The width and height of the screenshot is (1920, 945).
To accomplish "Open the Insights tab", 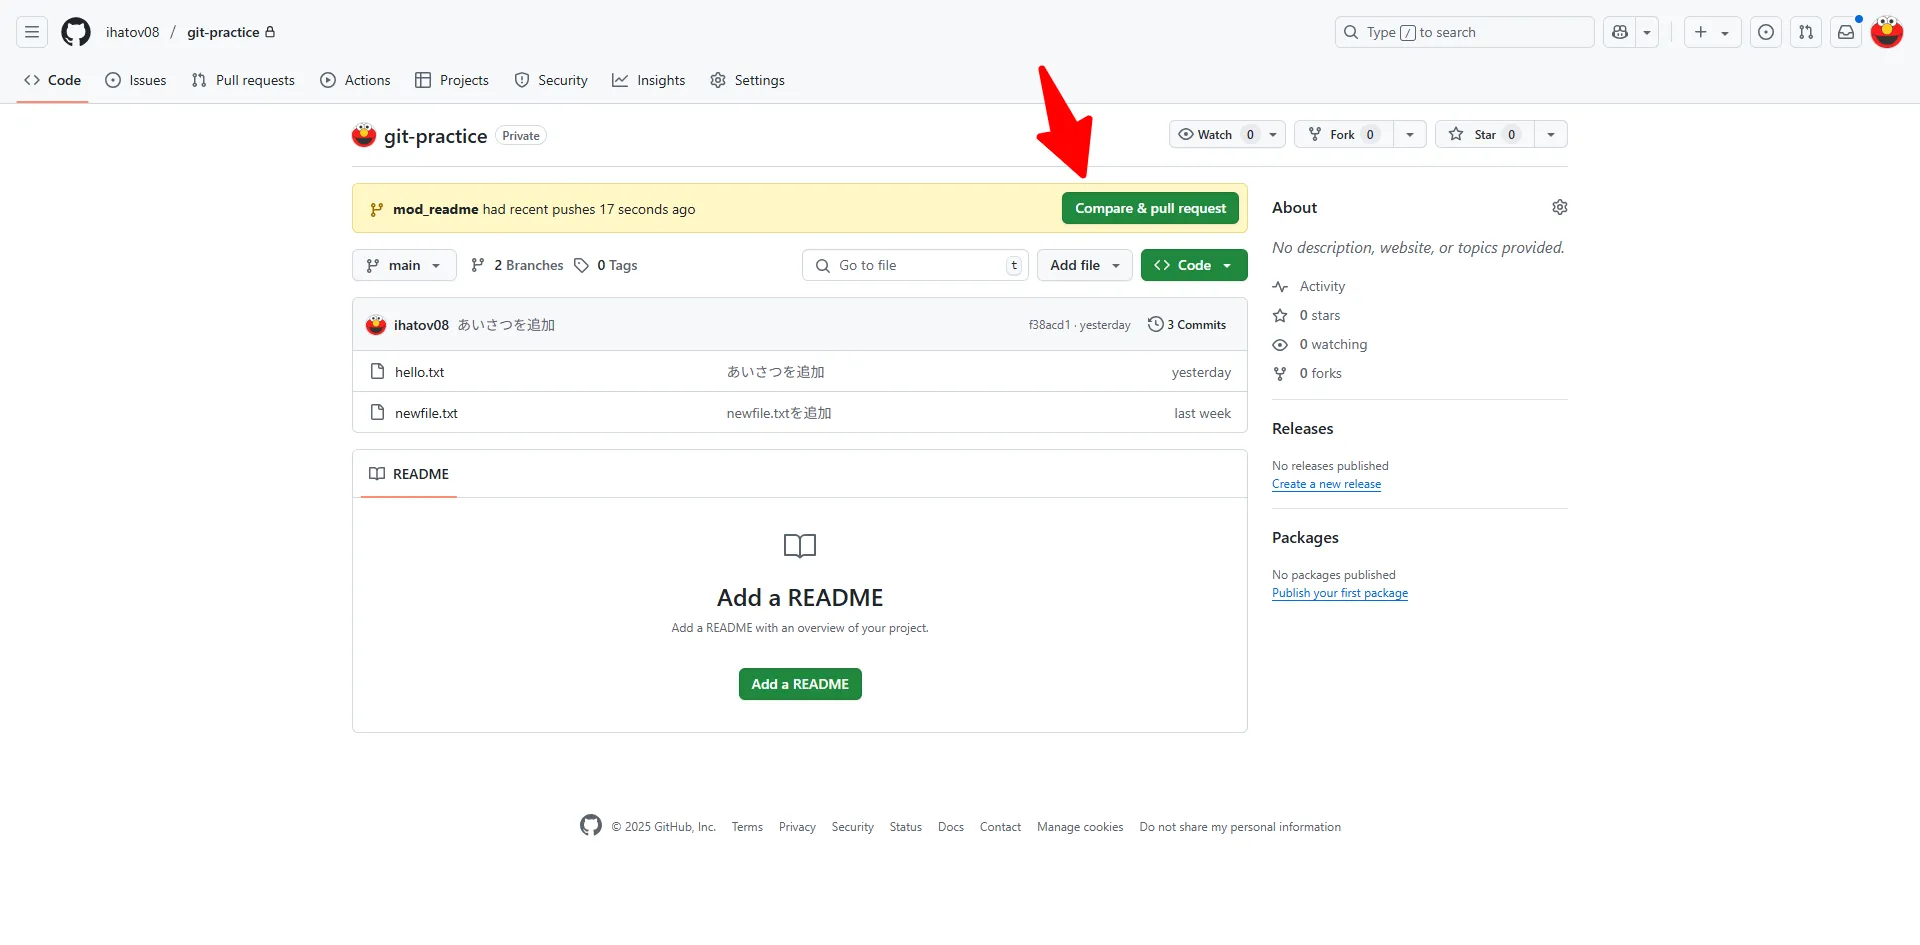I will click(x=649, y=80).
